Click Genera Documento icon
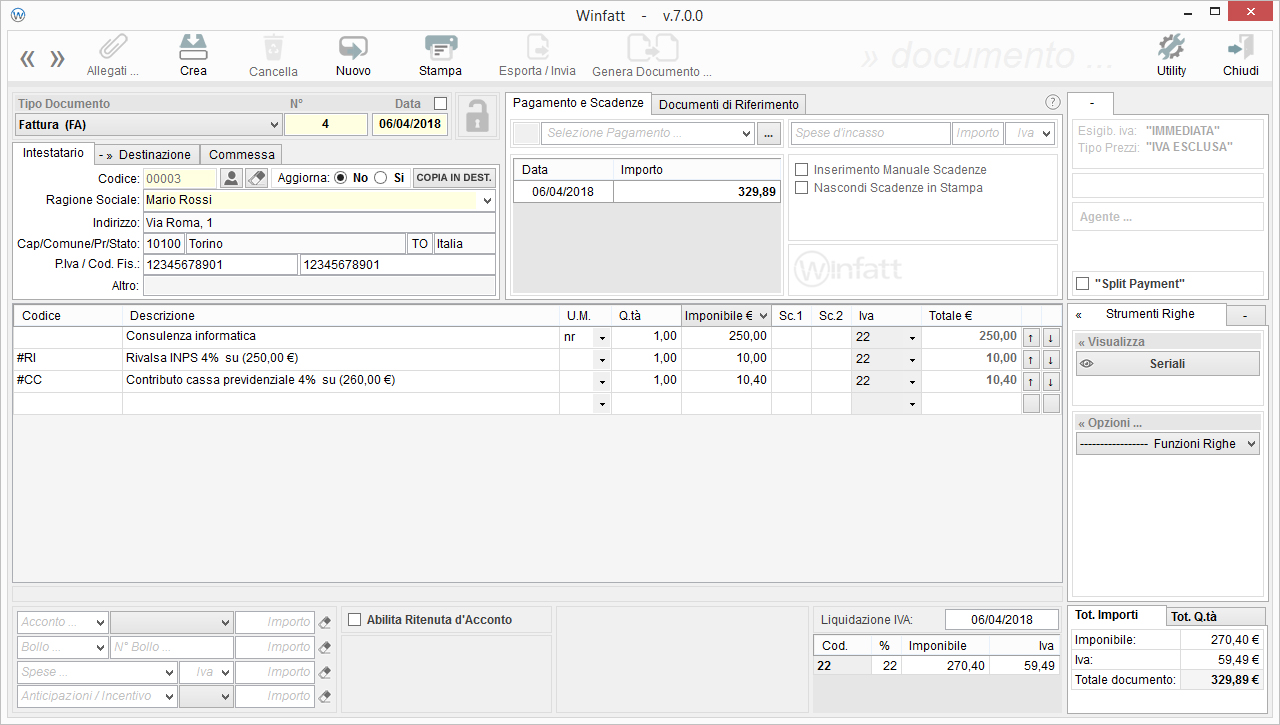Screen dimensions: 1280x725 point(652,48)
